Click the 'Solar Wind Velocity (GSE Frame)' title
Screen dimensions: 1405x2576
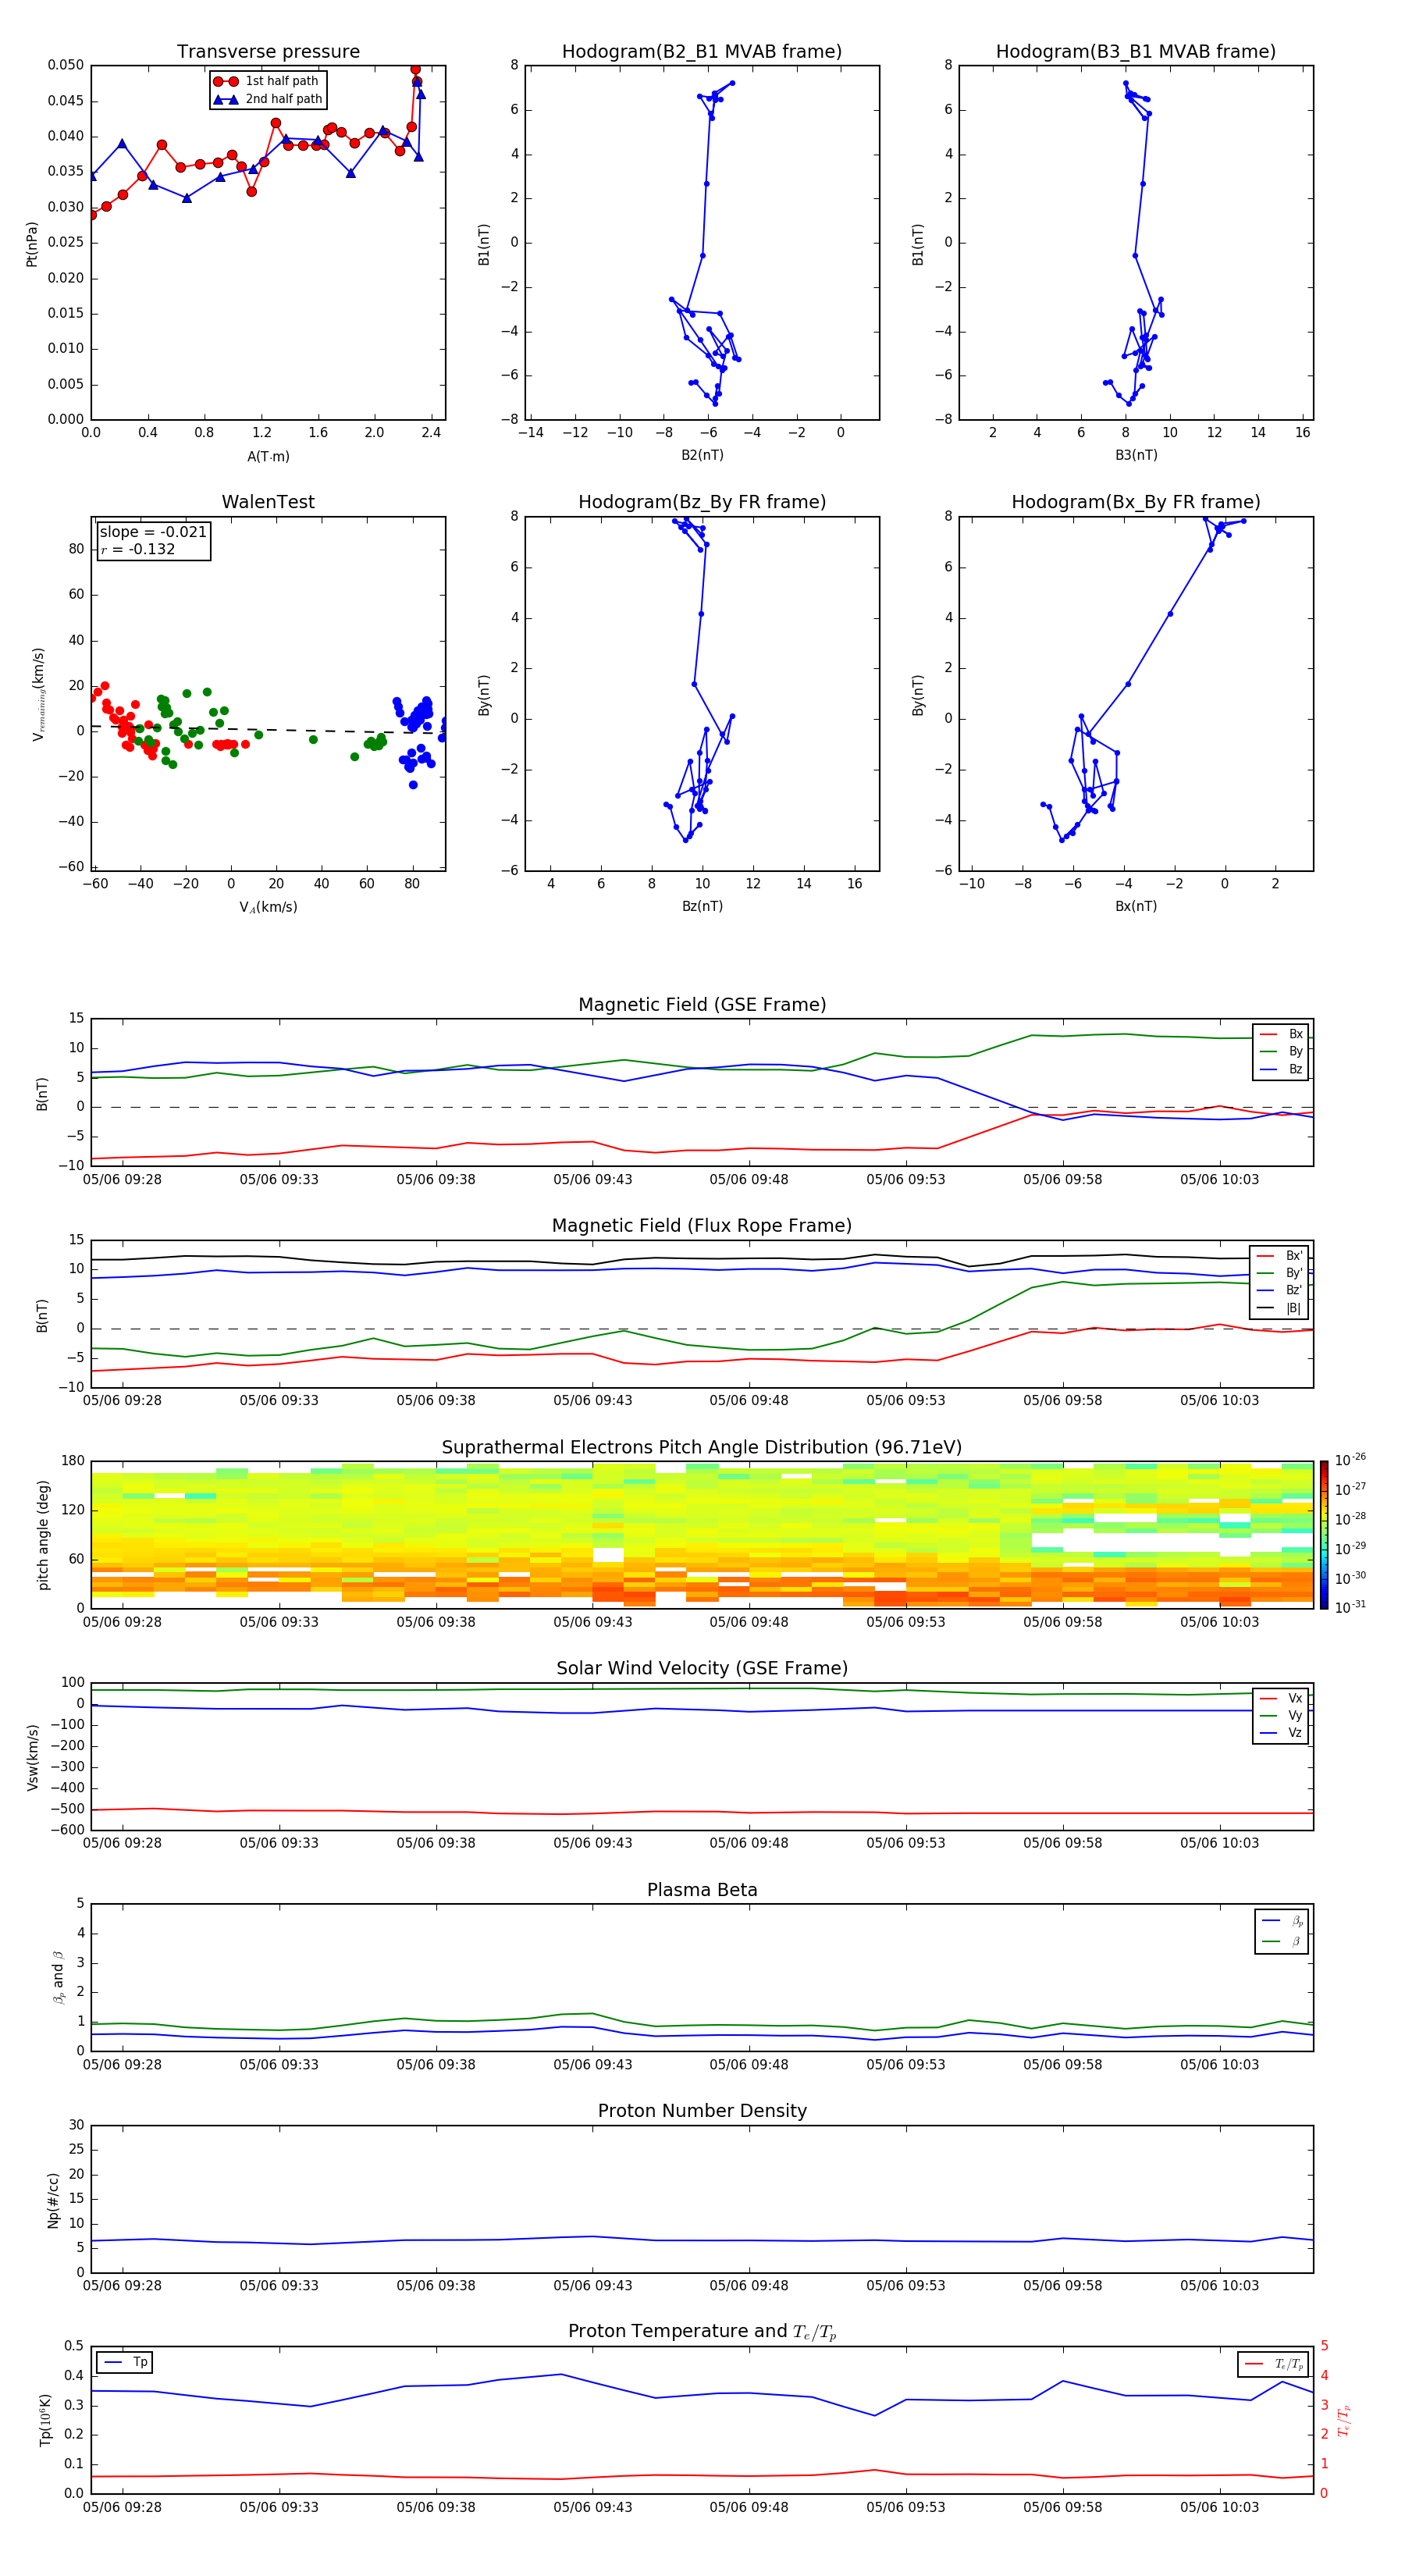click(702, 1669)
